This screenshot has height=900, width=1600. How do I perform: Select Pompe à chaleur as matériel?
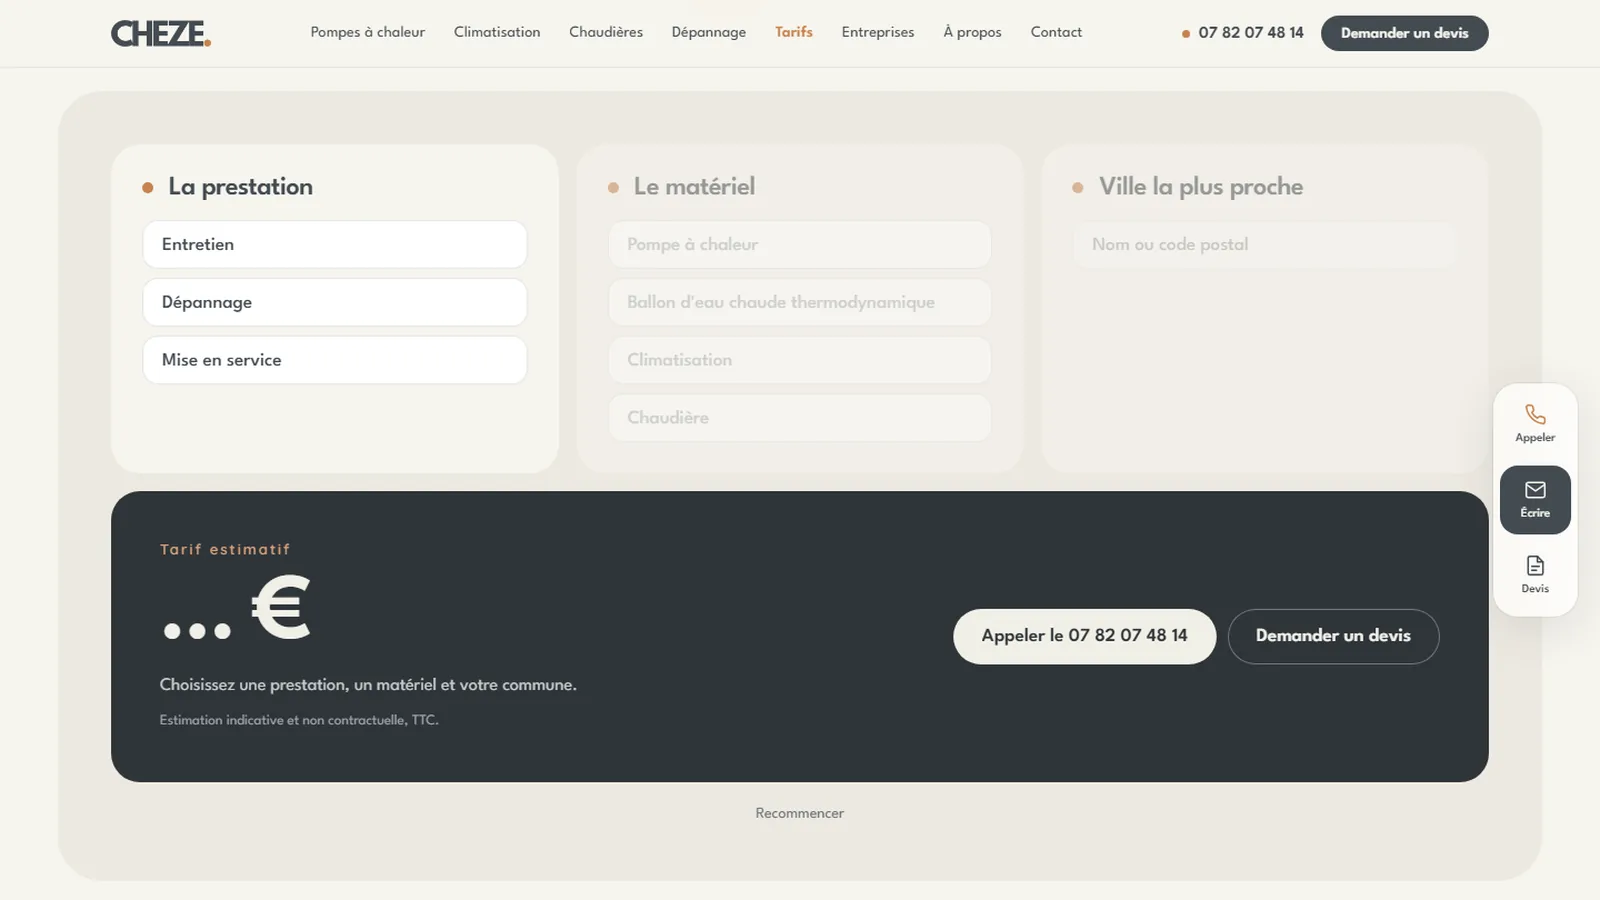[800, 245]
